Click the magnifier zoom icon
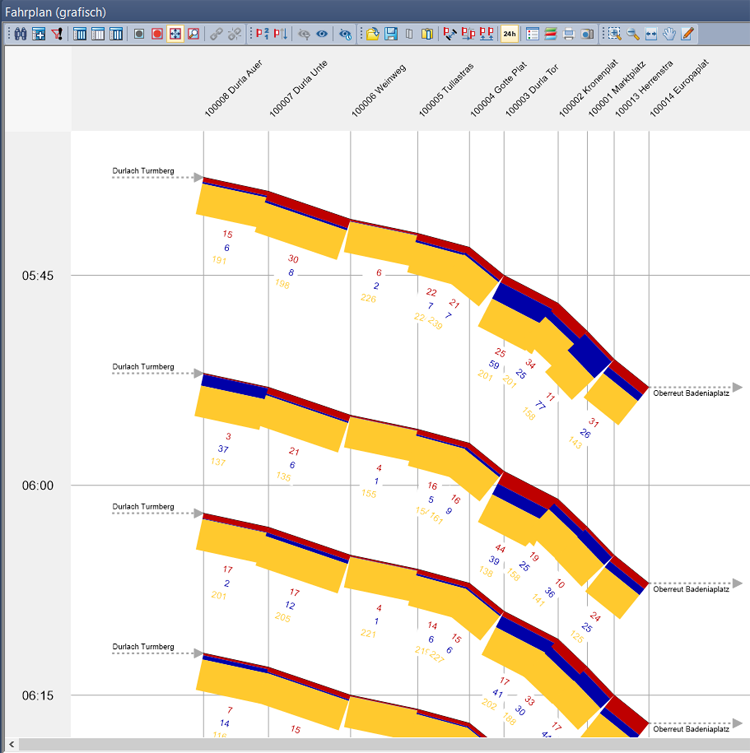The width and height of the screenshot is (750, 753). click(x=632, y=34)
